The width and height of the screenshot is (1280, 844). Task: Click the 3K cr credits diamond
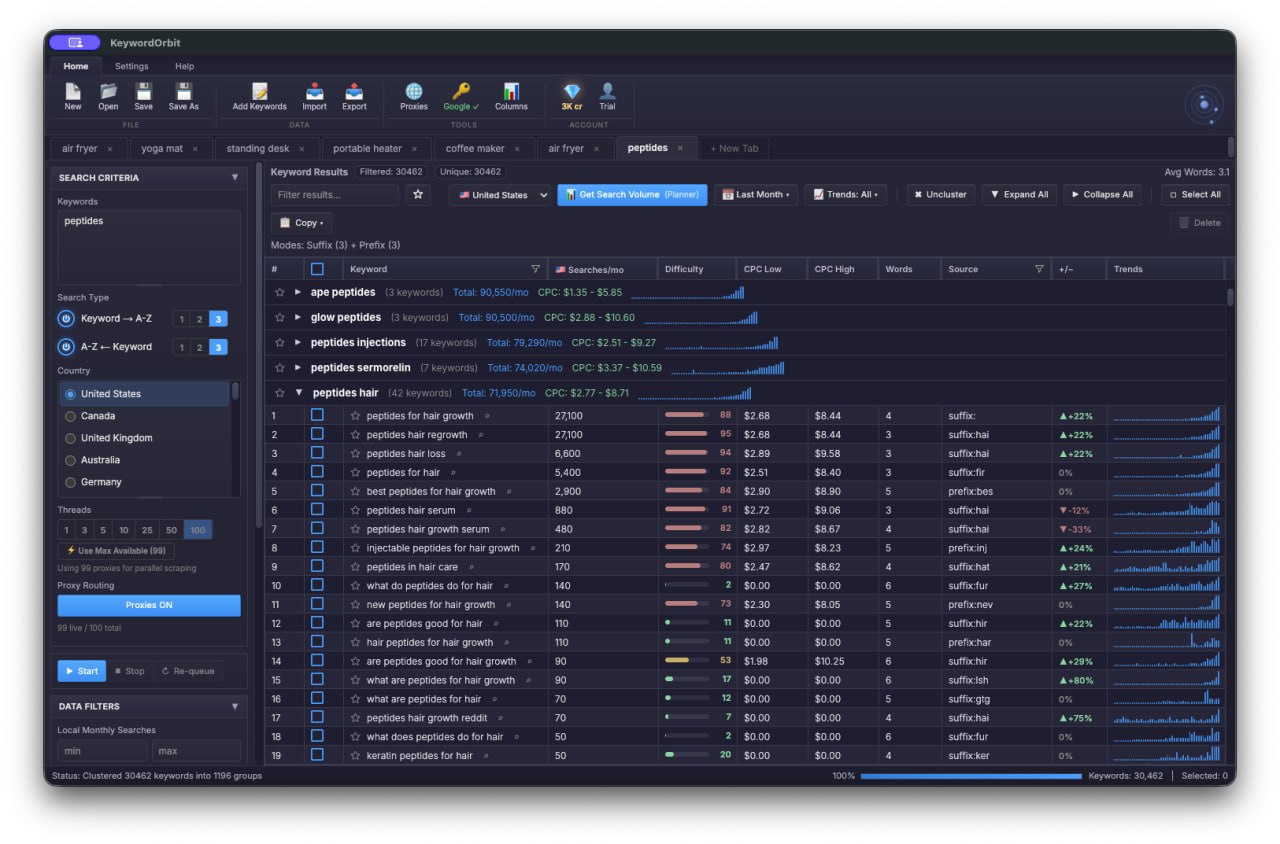click(571, 91)
